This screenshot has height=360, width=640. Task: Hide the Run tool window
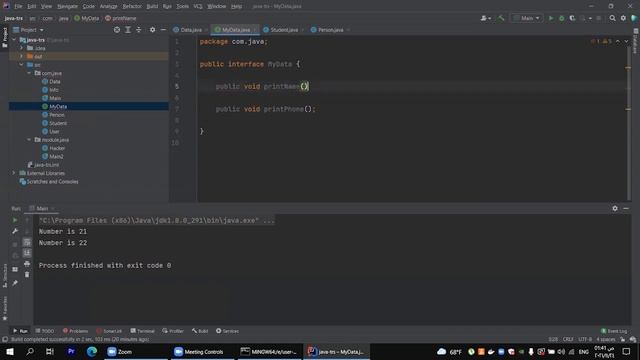tap(626, 208)
